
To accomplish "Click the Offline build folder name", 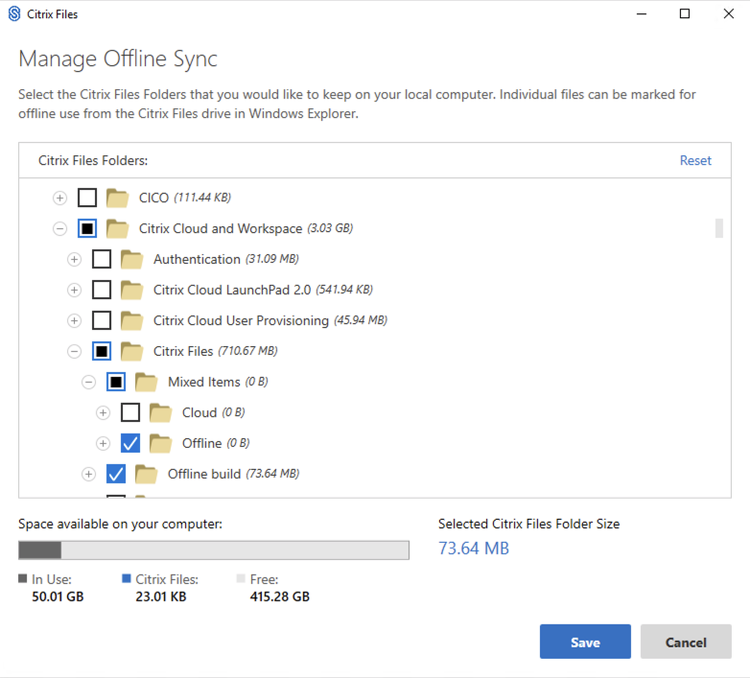I will tap(204, 474).
